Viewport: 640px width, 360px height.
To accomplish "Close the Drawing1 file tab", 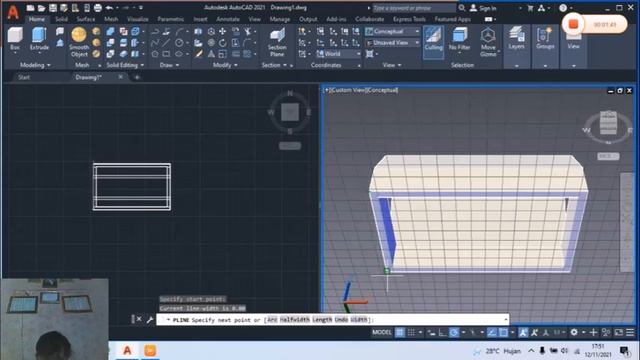I will click(x=120, y=77).
